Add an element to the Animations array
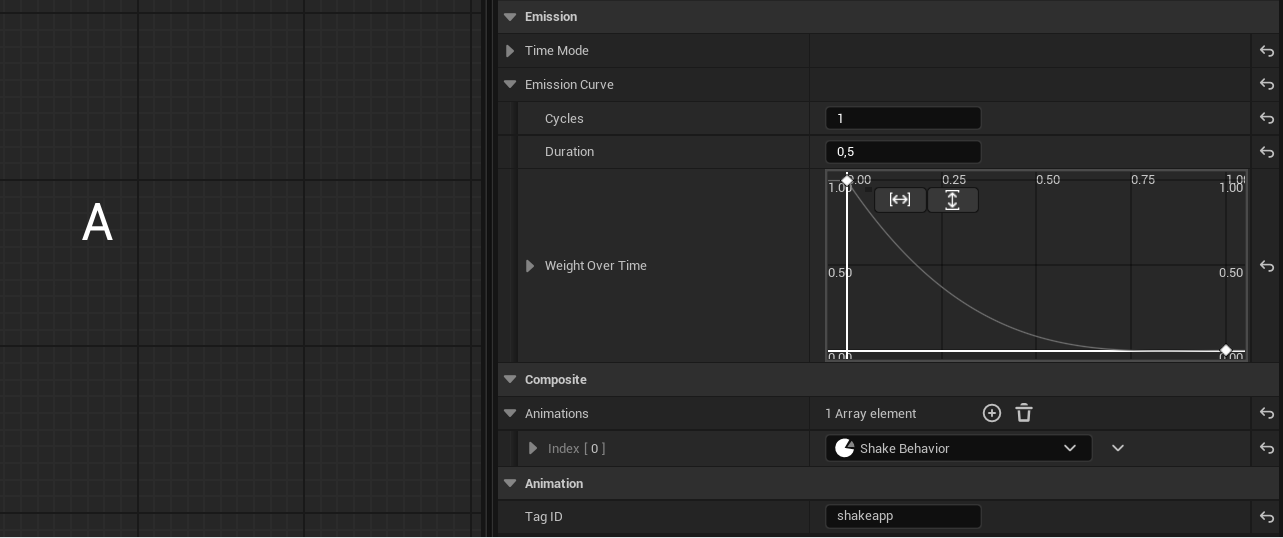The width and height of the screenshot is (1283, 538). (x=992, y=413)
